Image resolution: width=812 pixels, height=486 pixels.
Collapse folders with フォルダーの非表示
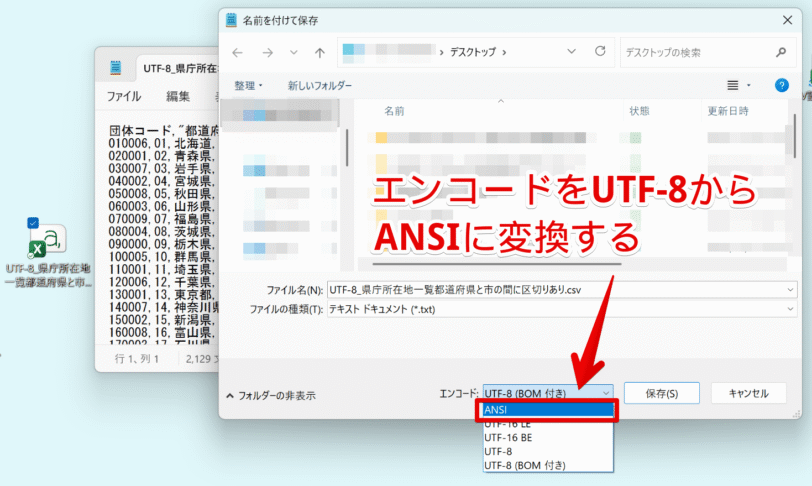271,396
